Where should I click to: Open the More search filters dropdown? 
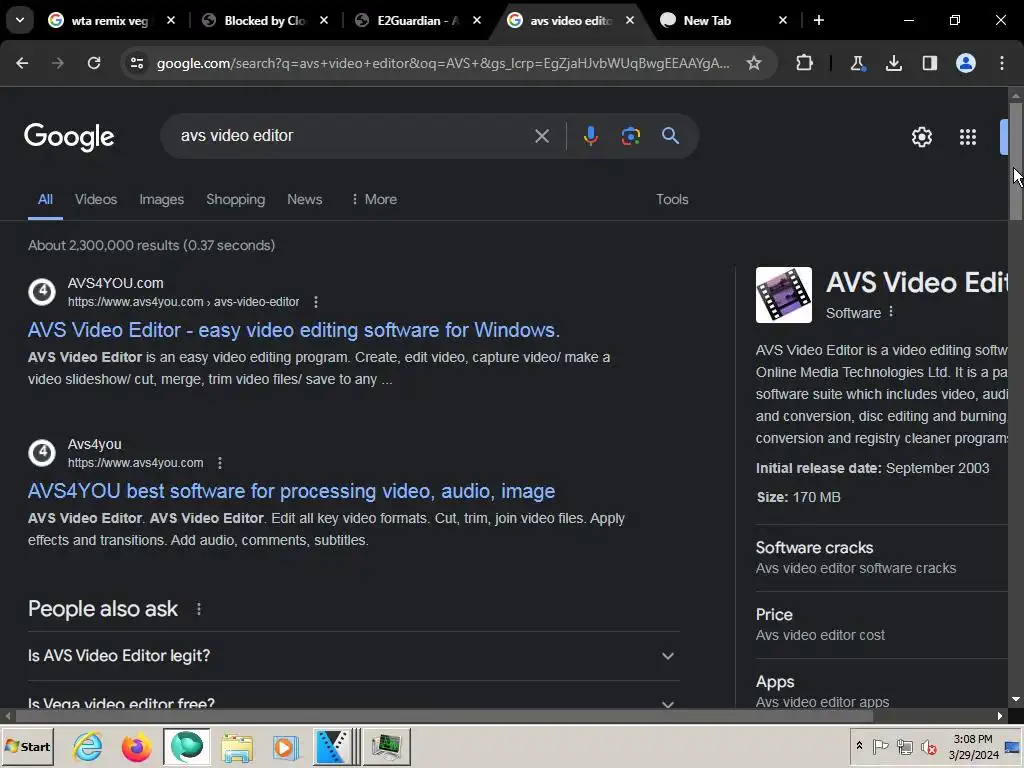pos(374,199)
